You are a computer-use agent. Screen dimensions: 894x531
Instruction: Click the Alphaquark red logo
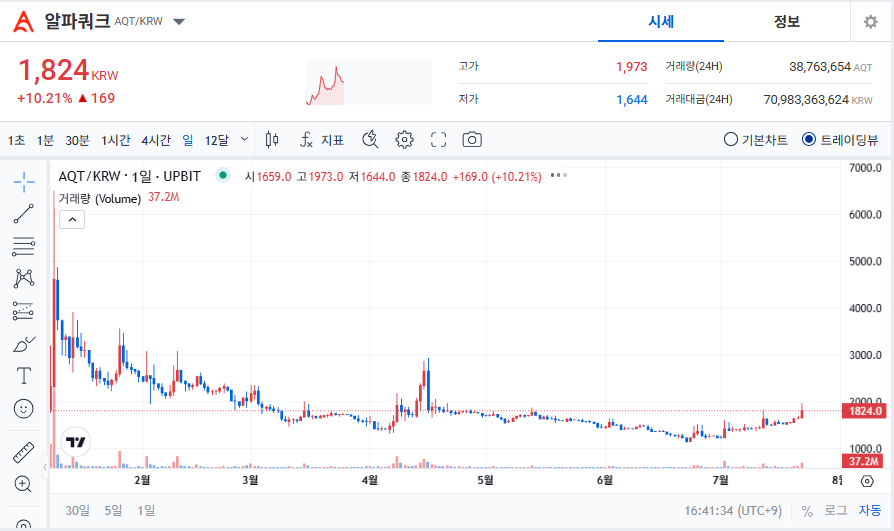[23, 22]
